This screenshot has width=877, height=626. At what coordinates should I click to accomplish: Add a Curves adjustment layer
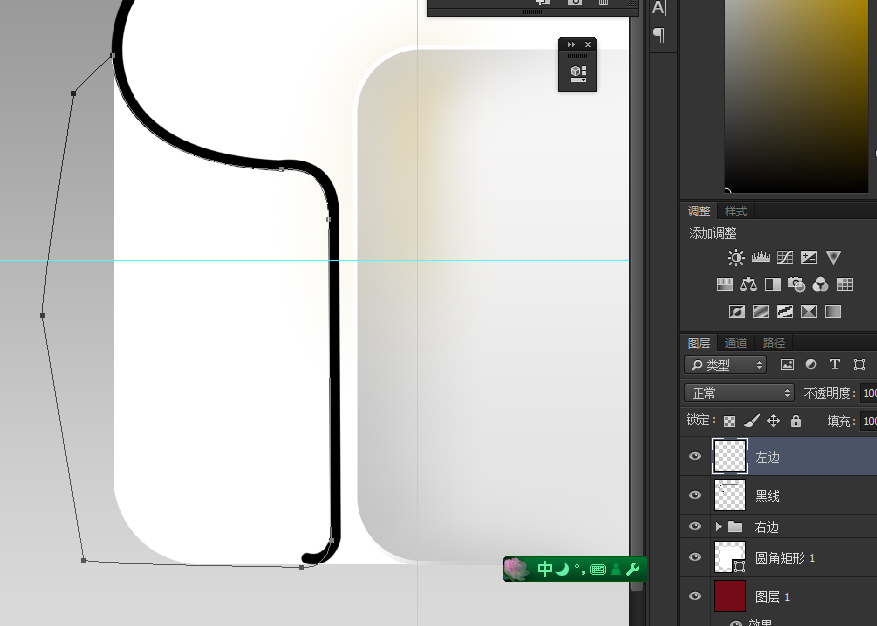[x=785, y=257]
